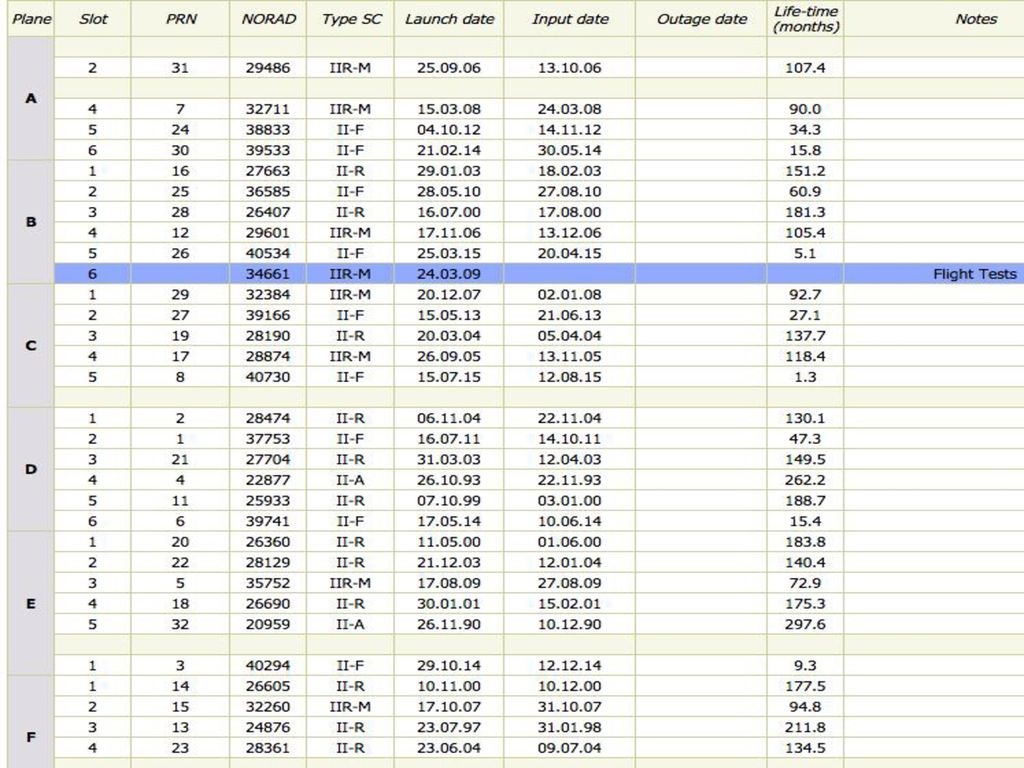Screen dimensions: 1024x768
Task: Click NORAD value 37753
Action: 268,439
